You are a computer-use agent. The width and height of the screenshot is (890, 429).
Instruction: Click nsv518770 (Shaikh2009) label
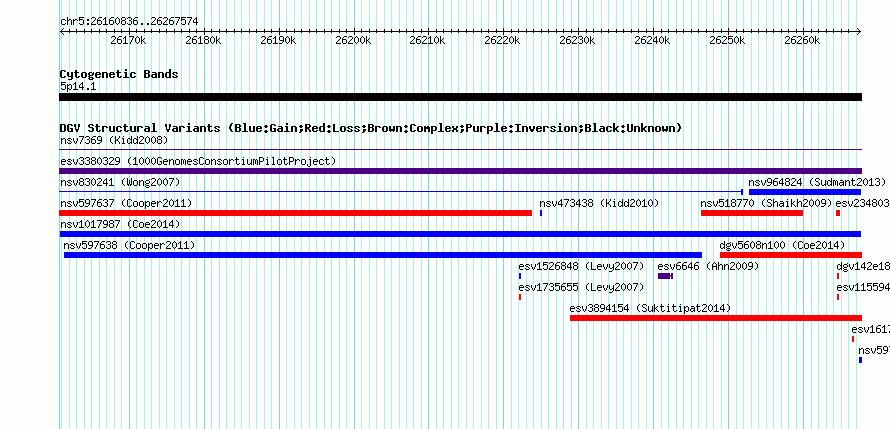click(x=766, y=203)
